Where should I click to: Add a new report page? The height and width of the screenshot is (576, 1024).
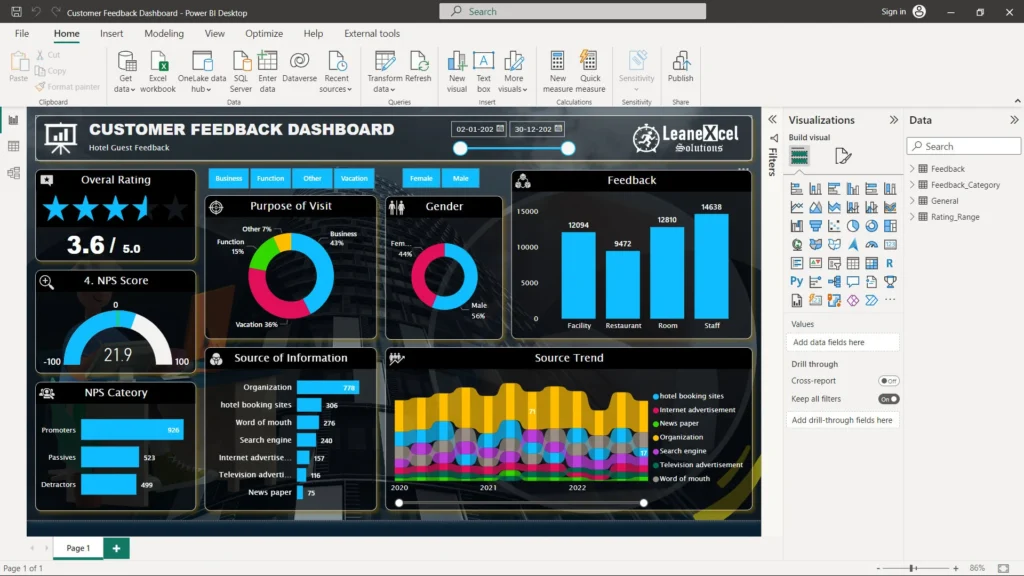(x=116, y=548)
